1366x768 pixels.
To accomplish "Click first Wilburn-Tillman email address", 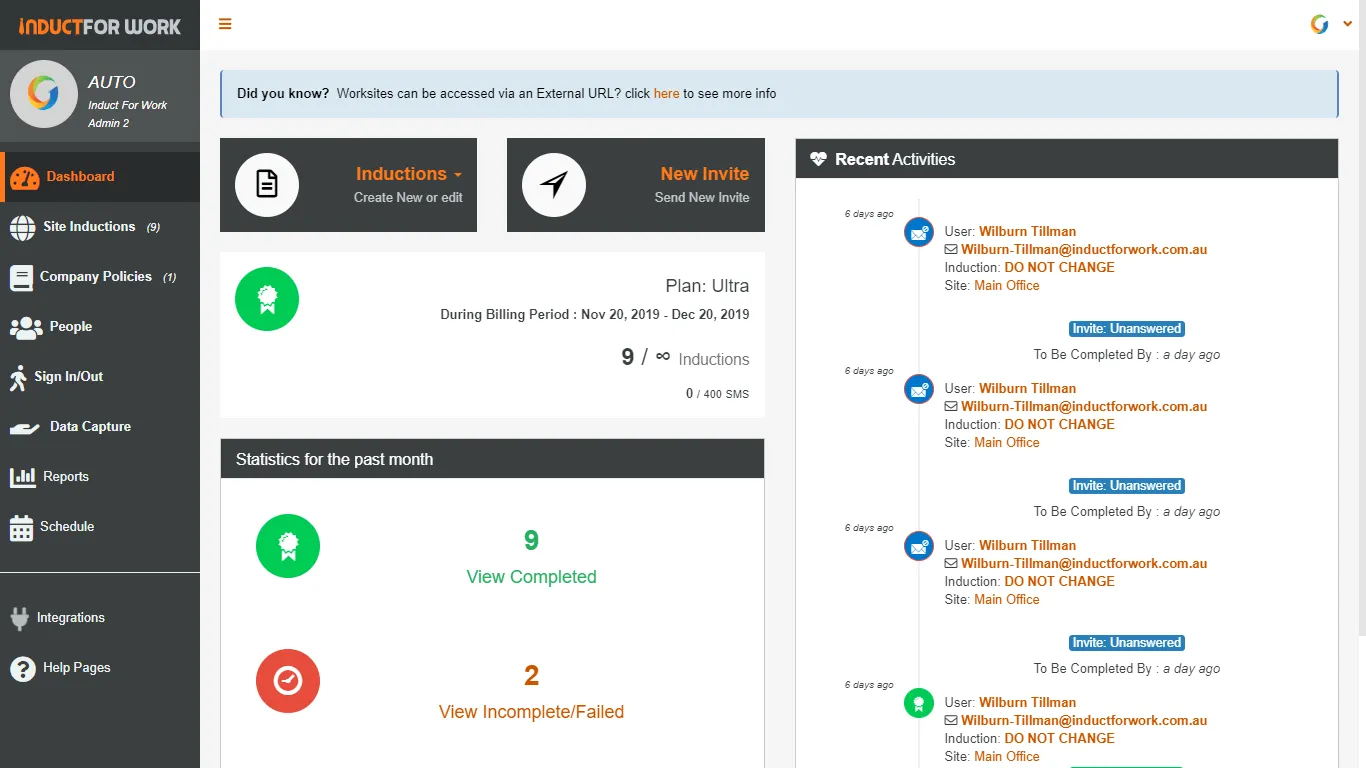I will tap(1084, 250).
